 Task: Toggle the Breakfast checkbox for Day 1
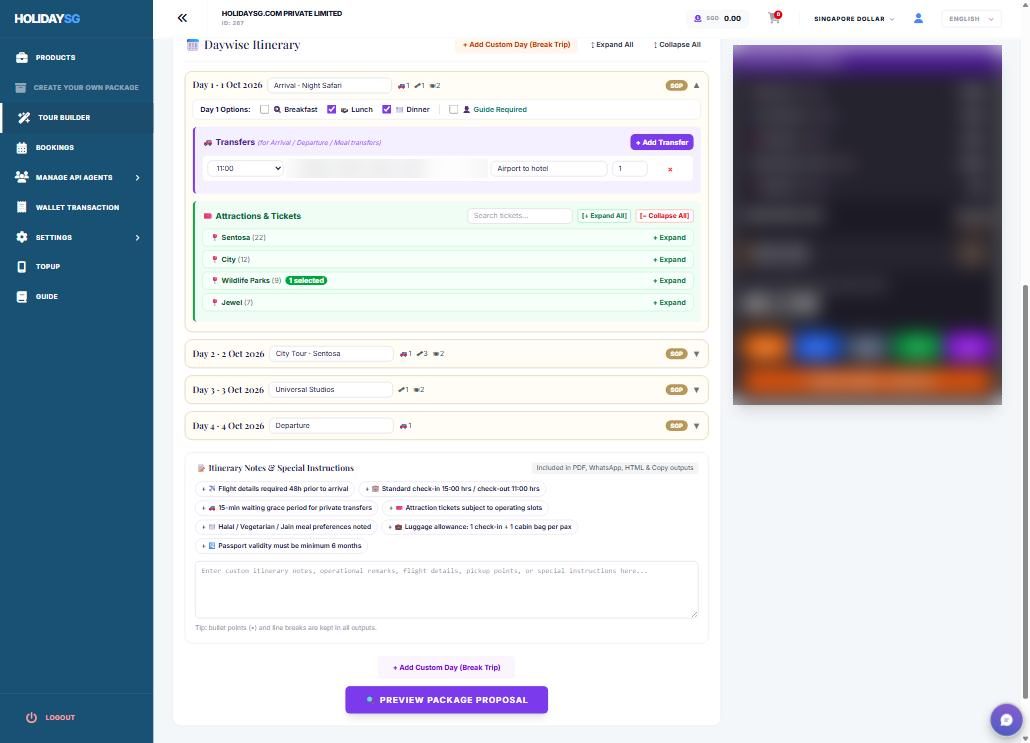click(264, 110)
